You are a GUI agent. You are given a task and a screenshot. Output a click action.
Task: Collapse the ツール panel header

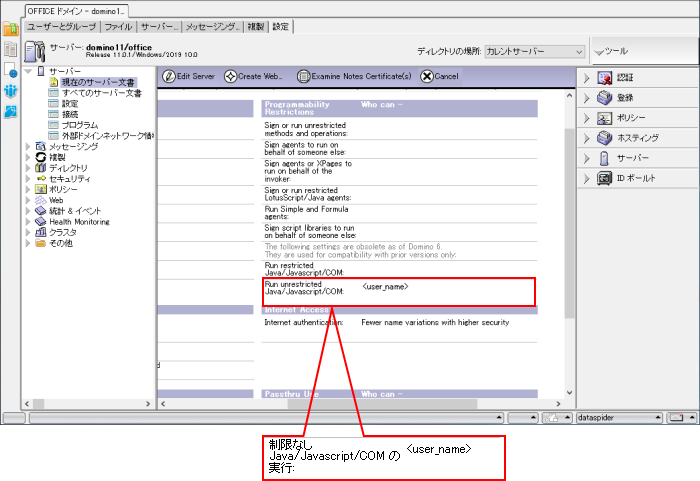pos(598,51)
